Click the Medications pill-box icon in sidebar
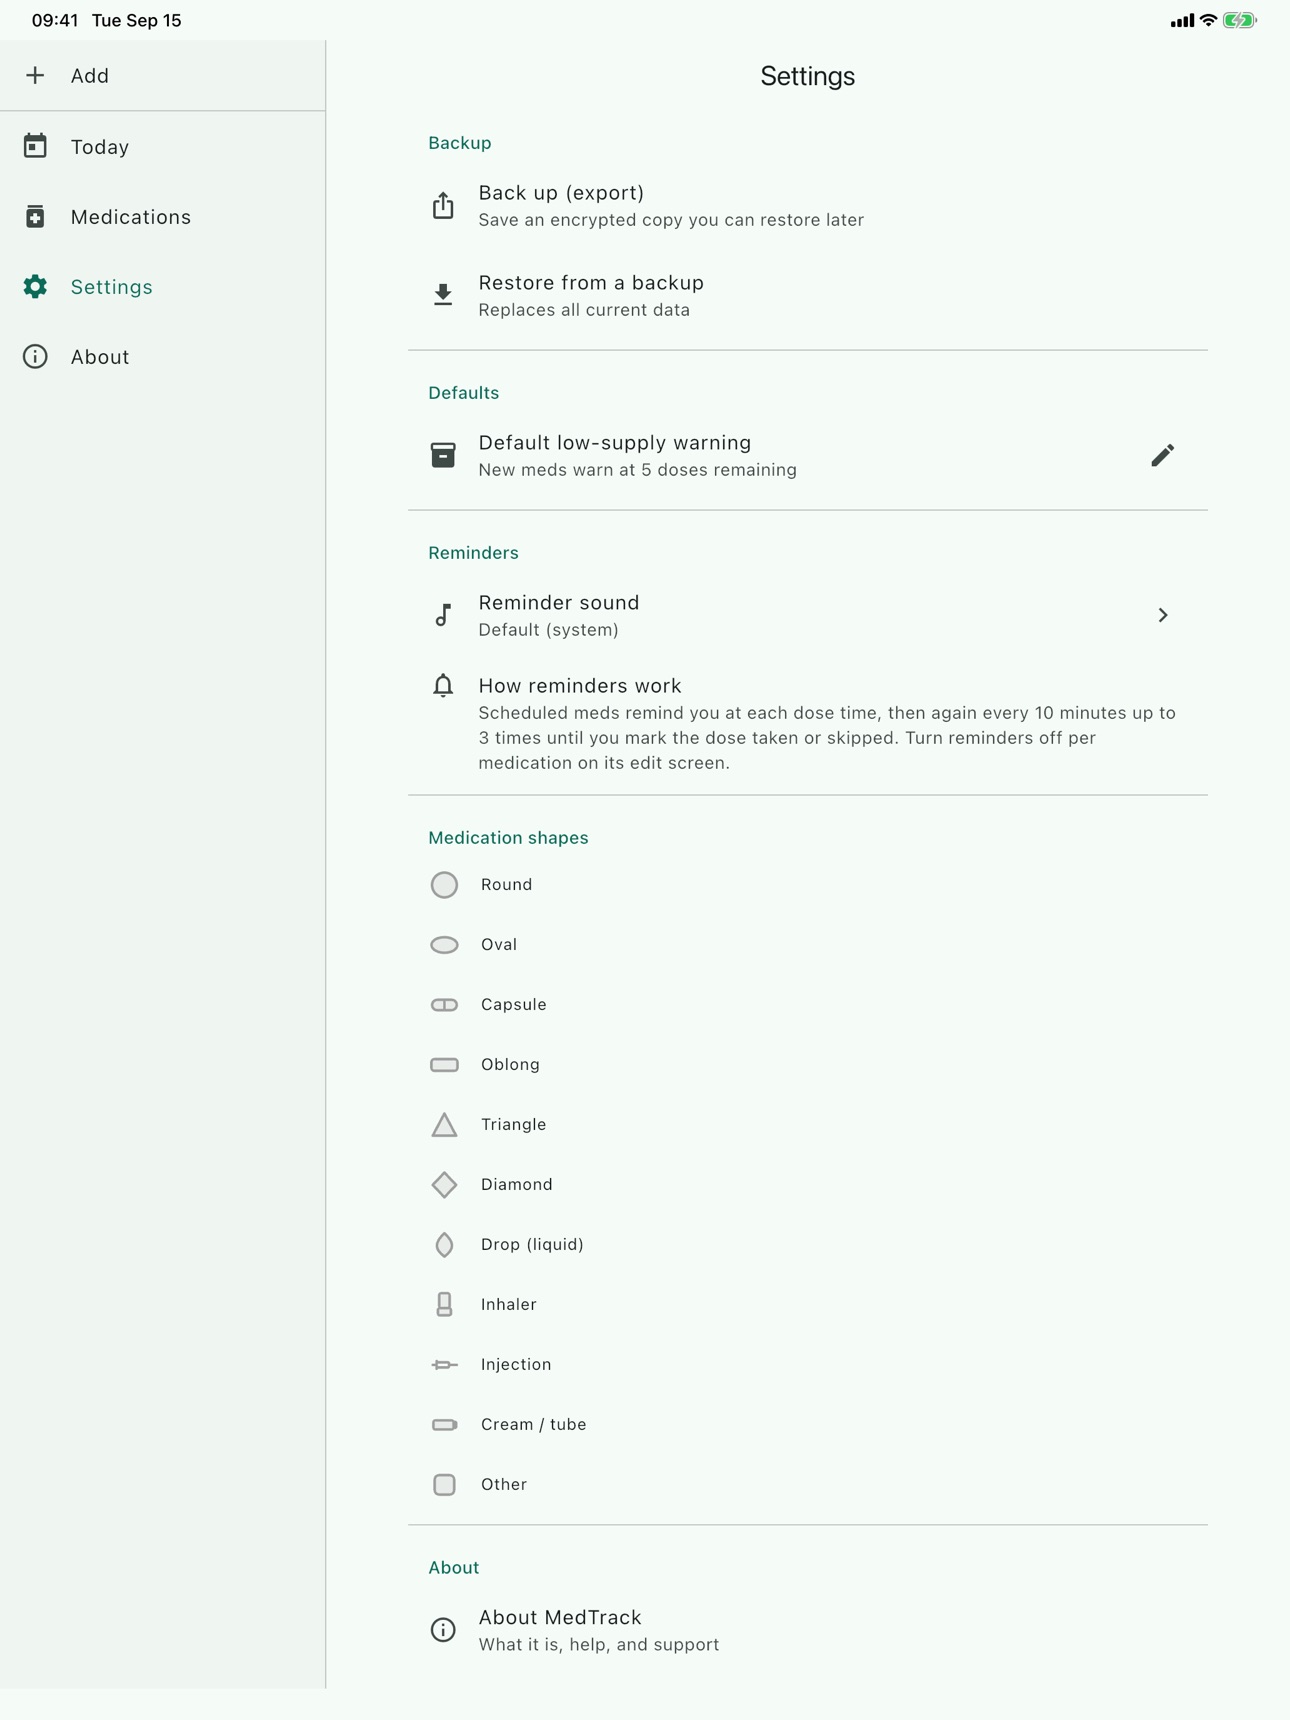 point(35,216)
